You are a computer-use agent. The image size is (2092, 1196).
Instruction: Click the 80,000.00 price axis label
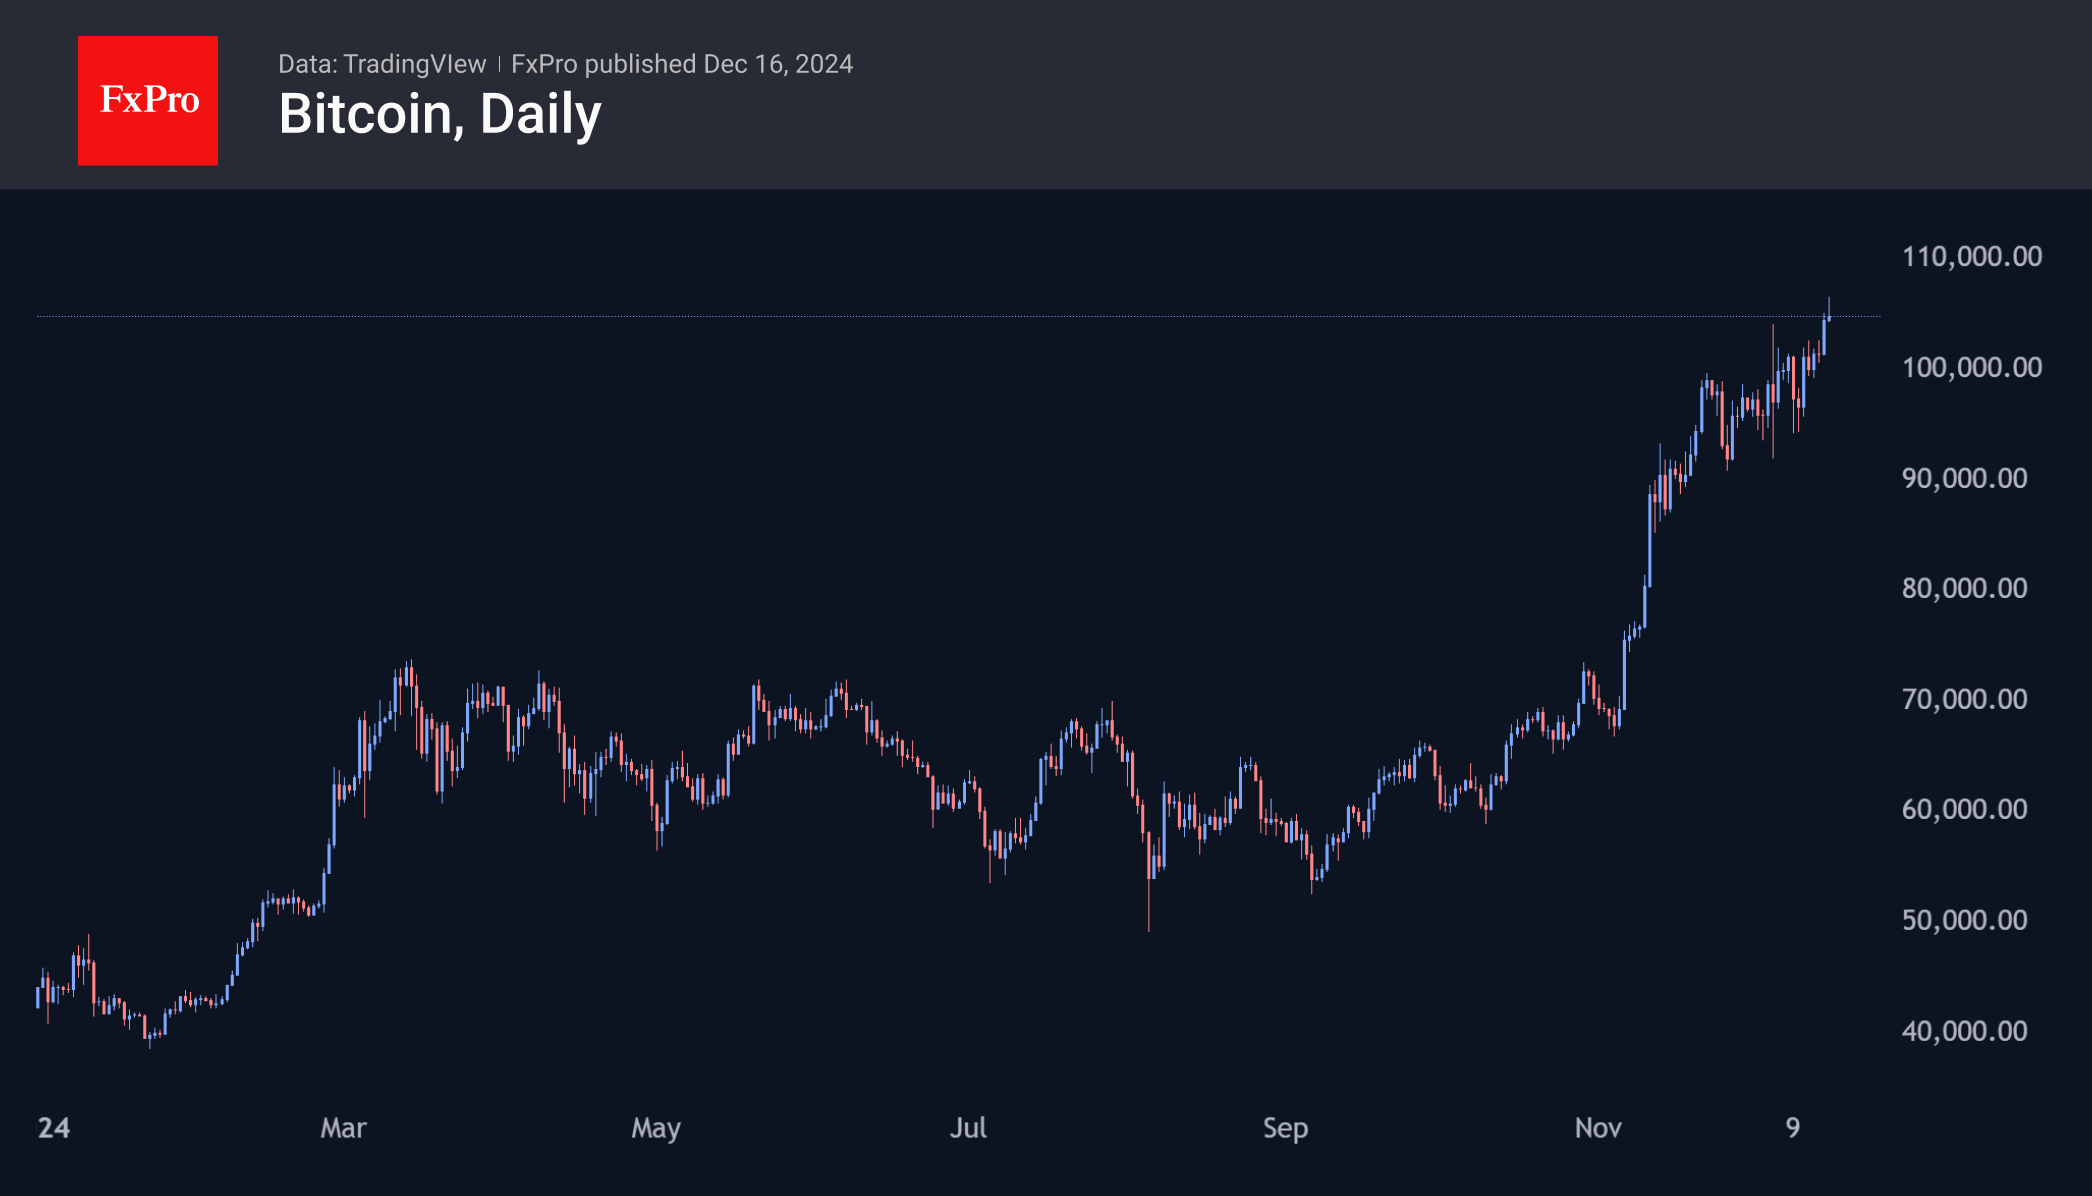click(x=1964, y=588)
